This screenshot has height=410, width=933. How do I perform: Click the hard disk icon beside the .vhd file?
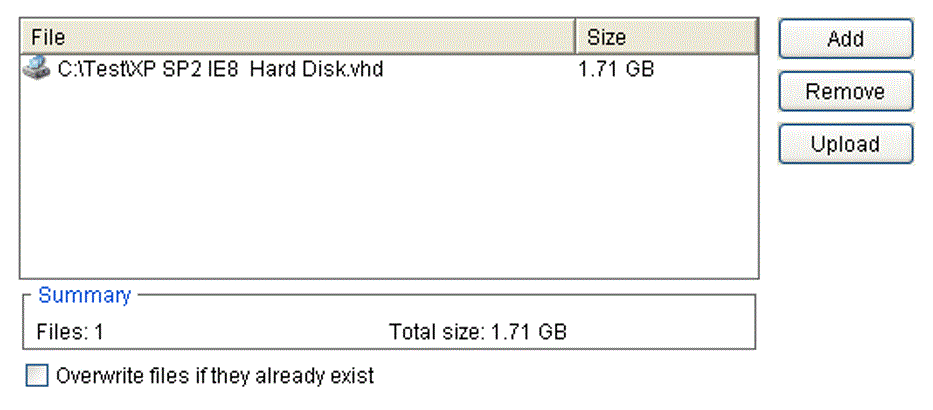(x=36, y=69)
